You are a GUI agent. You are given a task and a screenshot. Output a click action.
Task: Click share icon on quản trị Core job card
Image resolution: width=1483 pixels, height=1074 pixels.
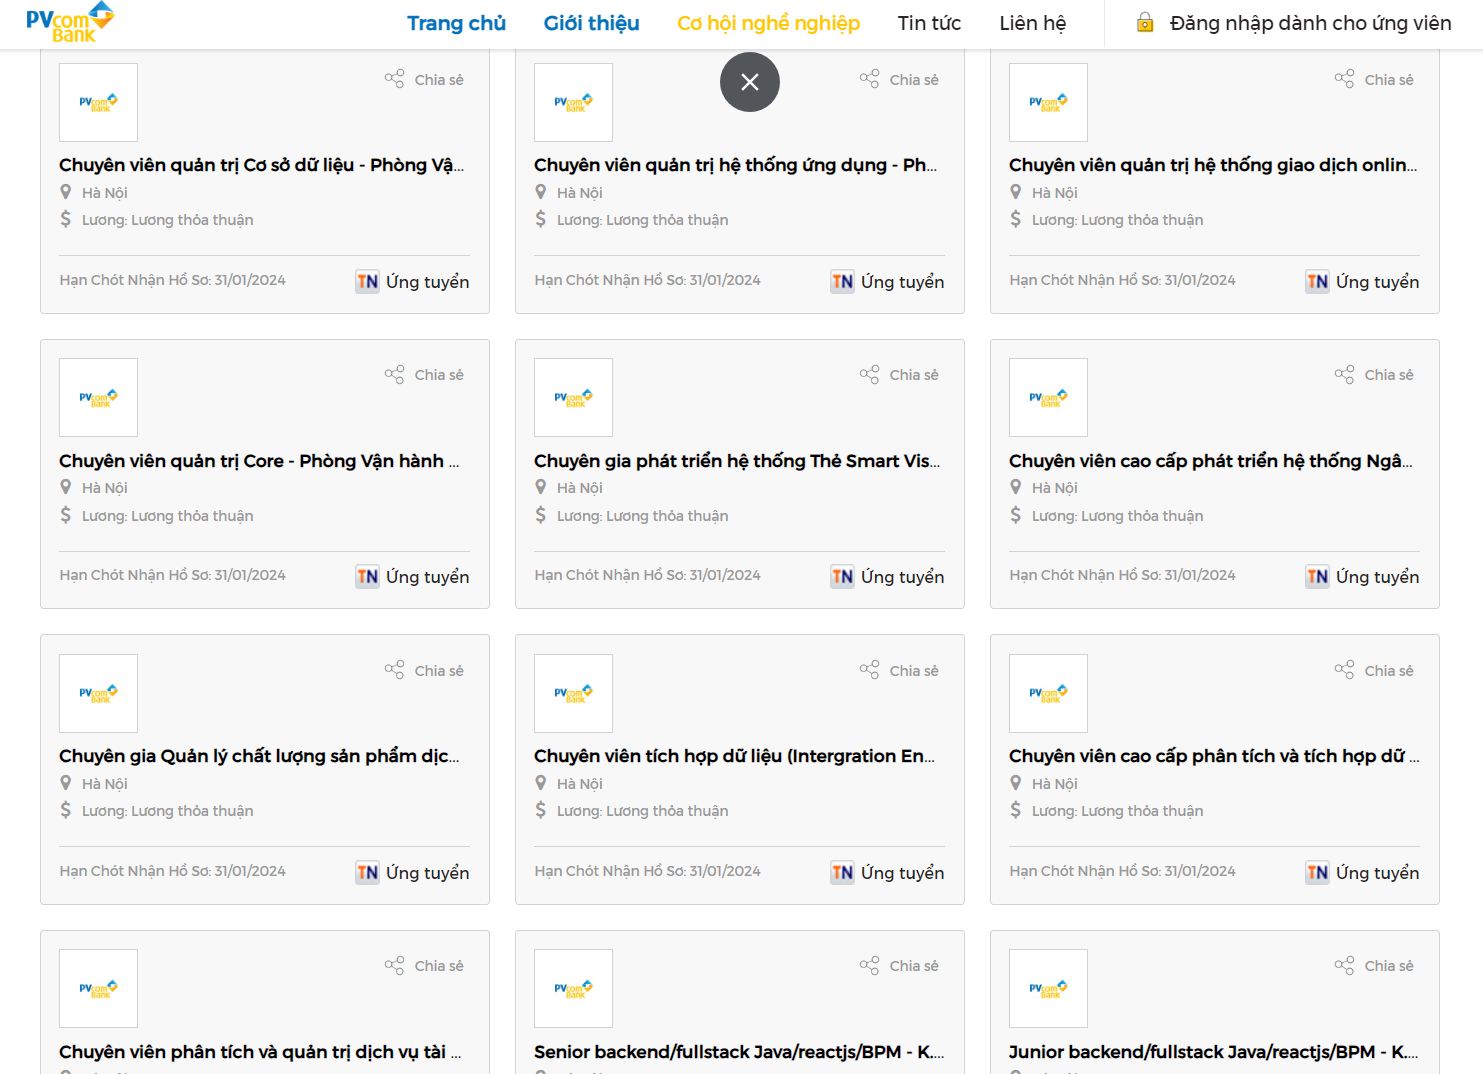pos(395,374)
